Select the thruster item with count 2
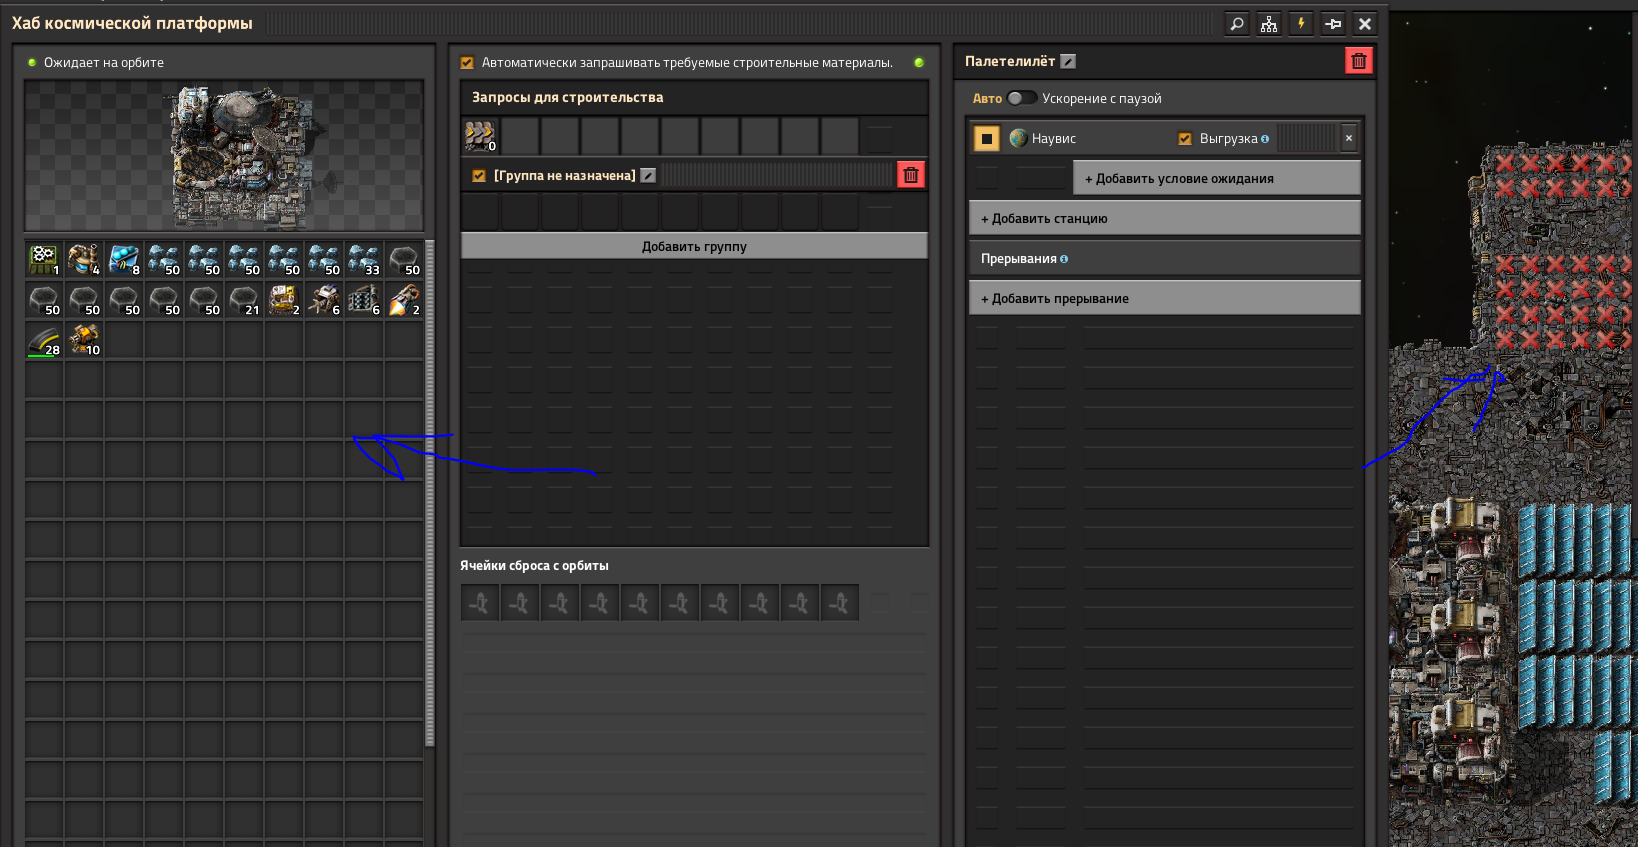The image size is (1638, 847). click(404, 300)
